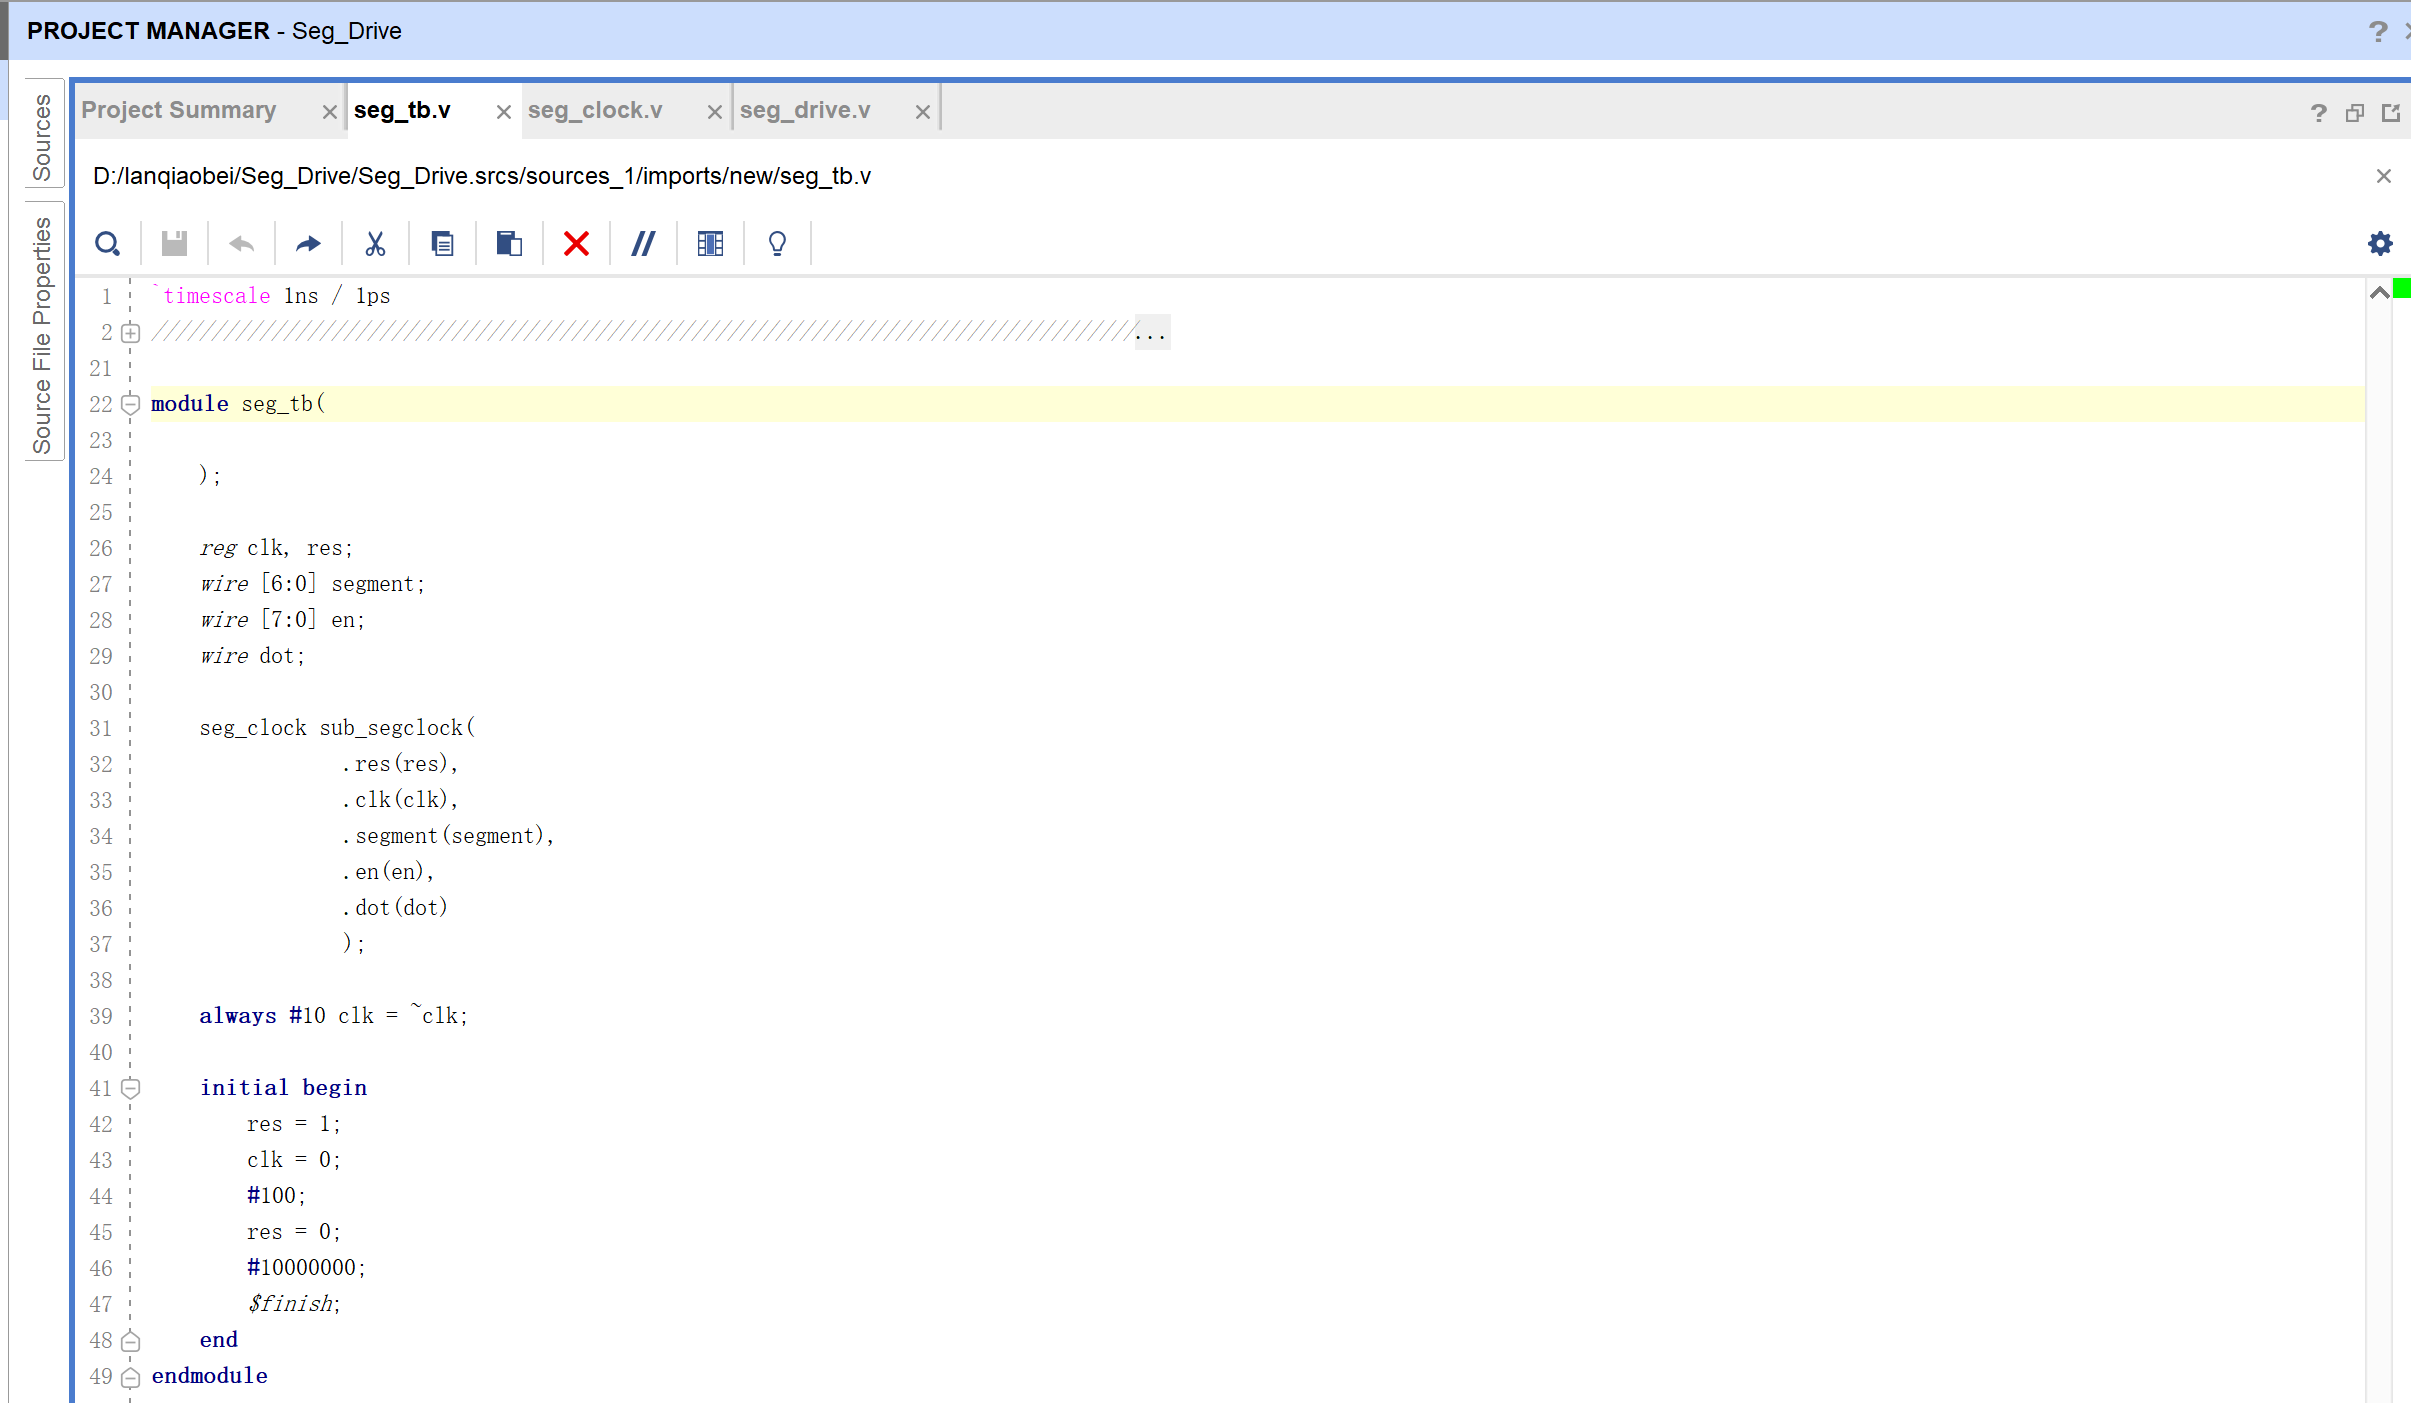2411x1403 pixels.
Task: Open the Project Summary tab
Action: [179, 110]
